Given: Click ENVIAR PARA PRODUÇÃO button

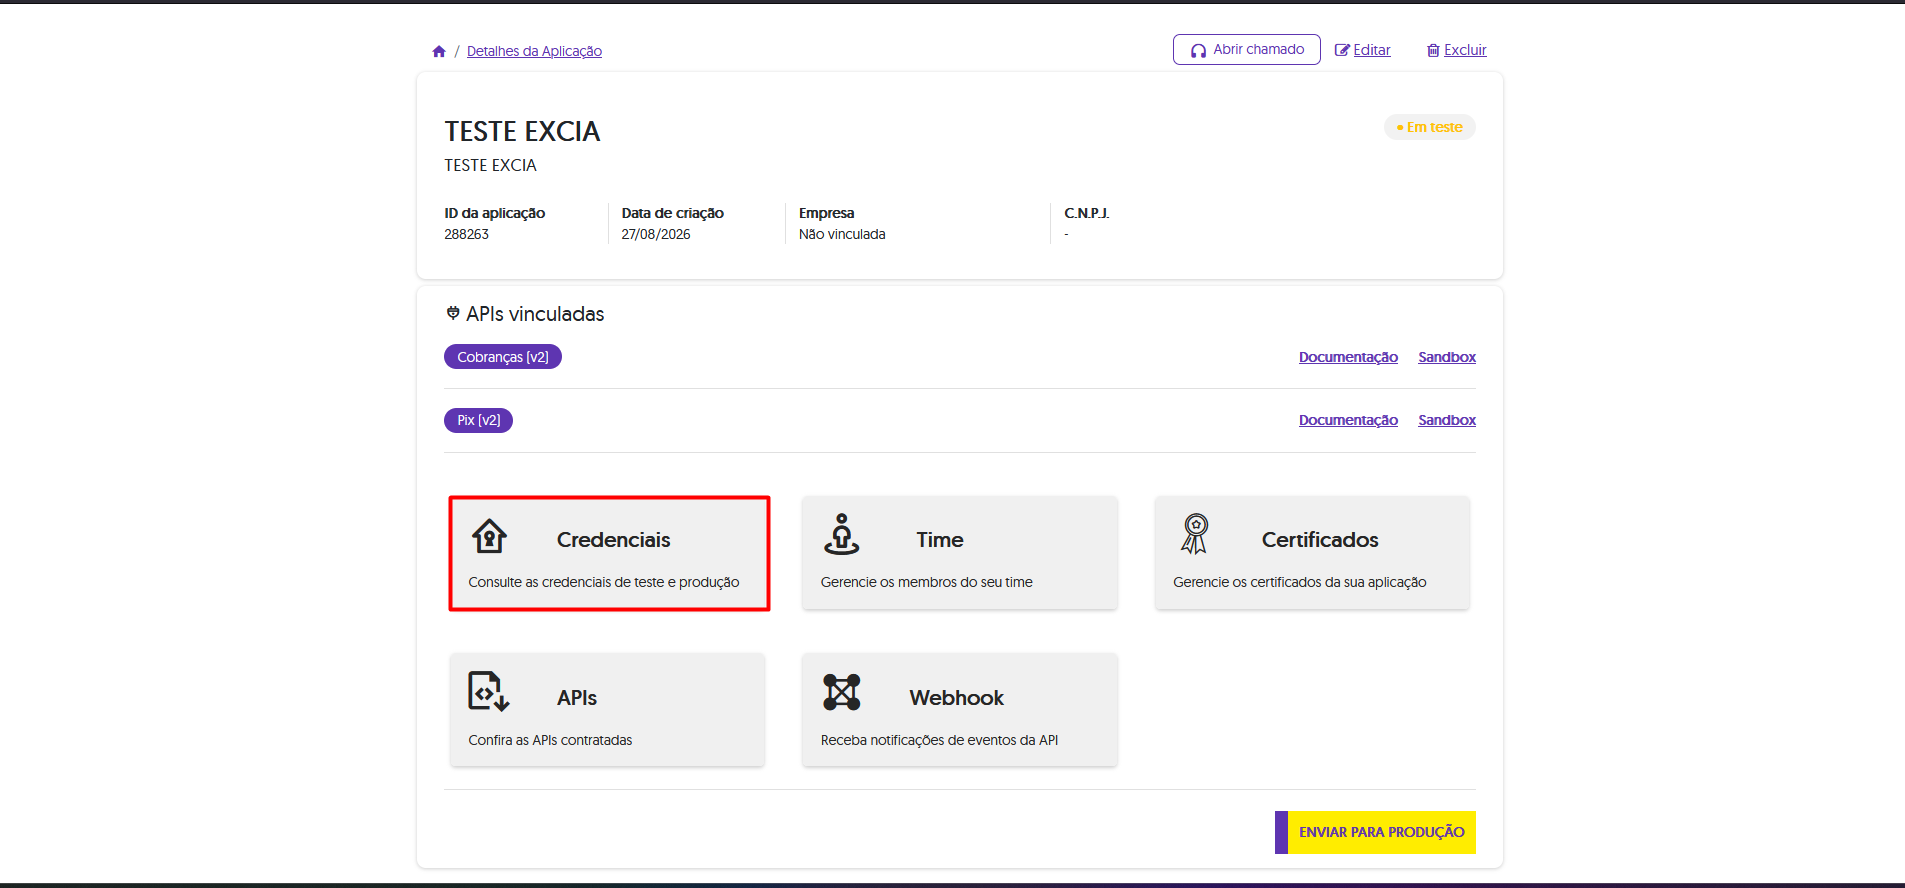Looking at the screenshot, I should [x=1375, y=832].
